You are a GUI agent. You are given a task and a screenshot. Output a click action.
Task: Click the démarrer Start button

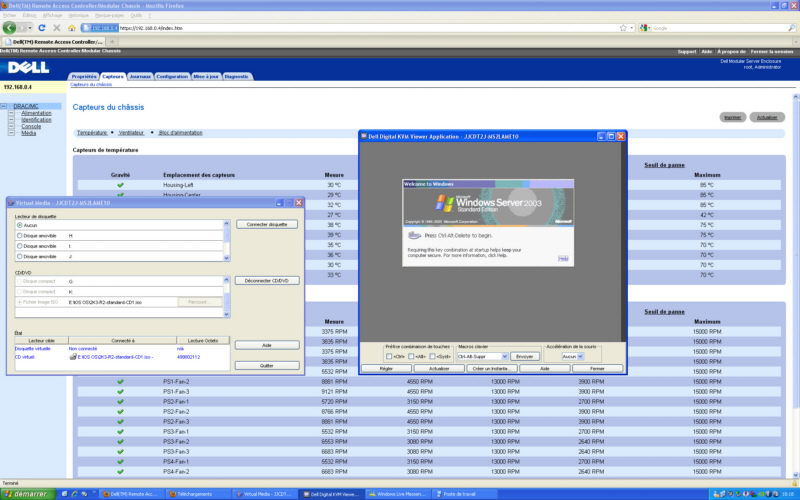[x=28, y=494]
